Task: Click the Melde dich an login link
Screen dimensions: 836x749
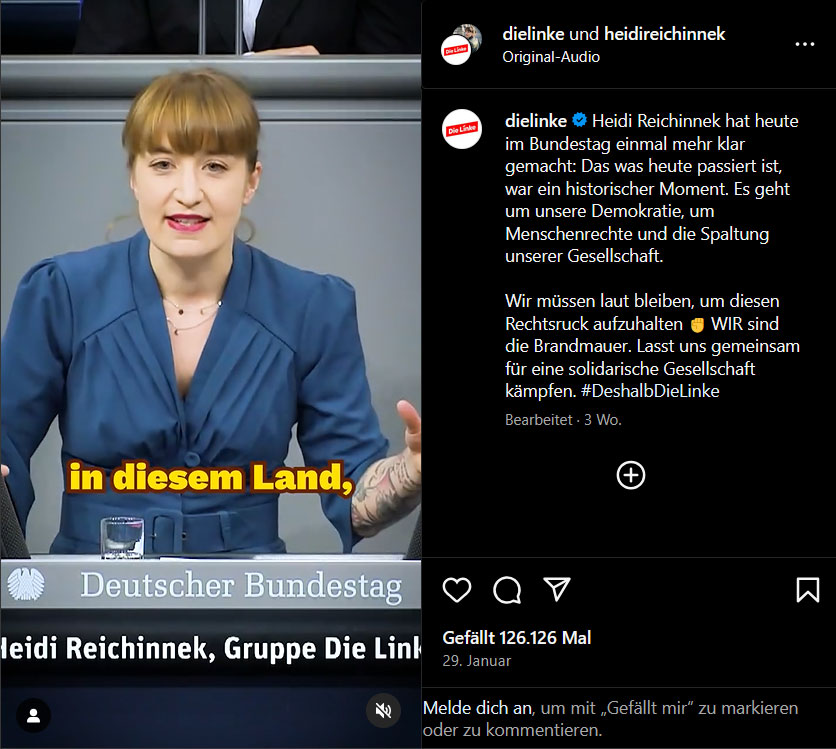Action: (x=477, y=708)
